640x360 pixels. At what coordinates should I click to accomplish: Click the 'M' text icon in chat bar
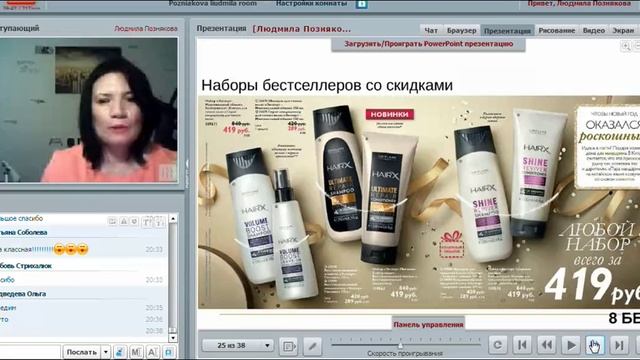click(136, 352)
